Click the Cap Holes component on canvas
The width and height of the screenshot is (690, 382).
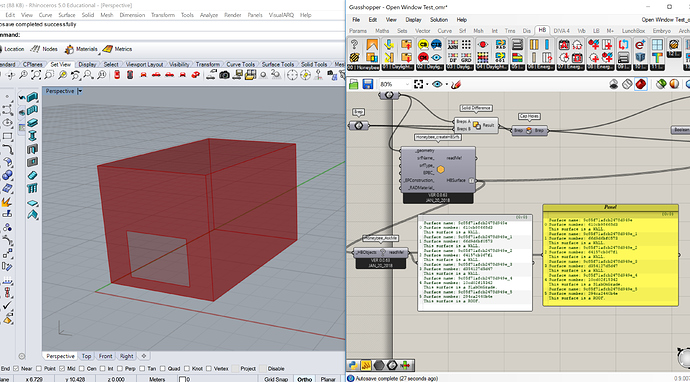[x=529, y=130]
